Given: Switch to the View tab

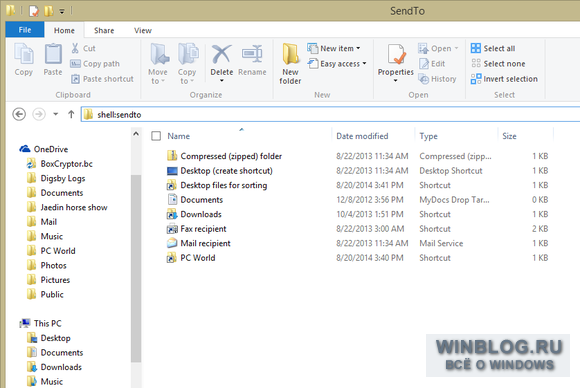Looking at the screenshot, I should tap(143, 30).
